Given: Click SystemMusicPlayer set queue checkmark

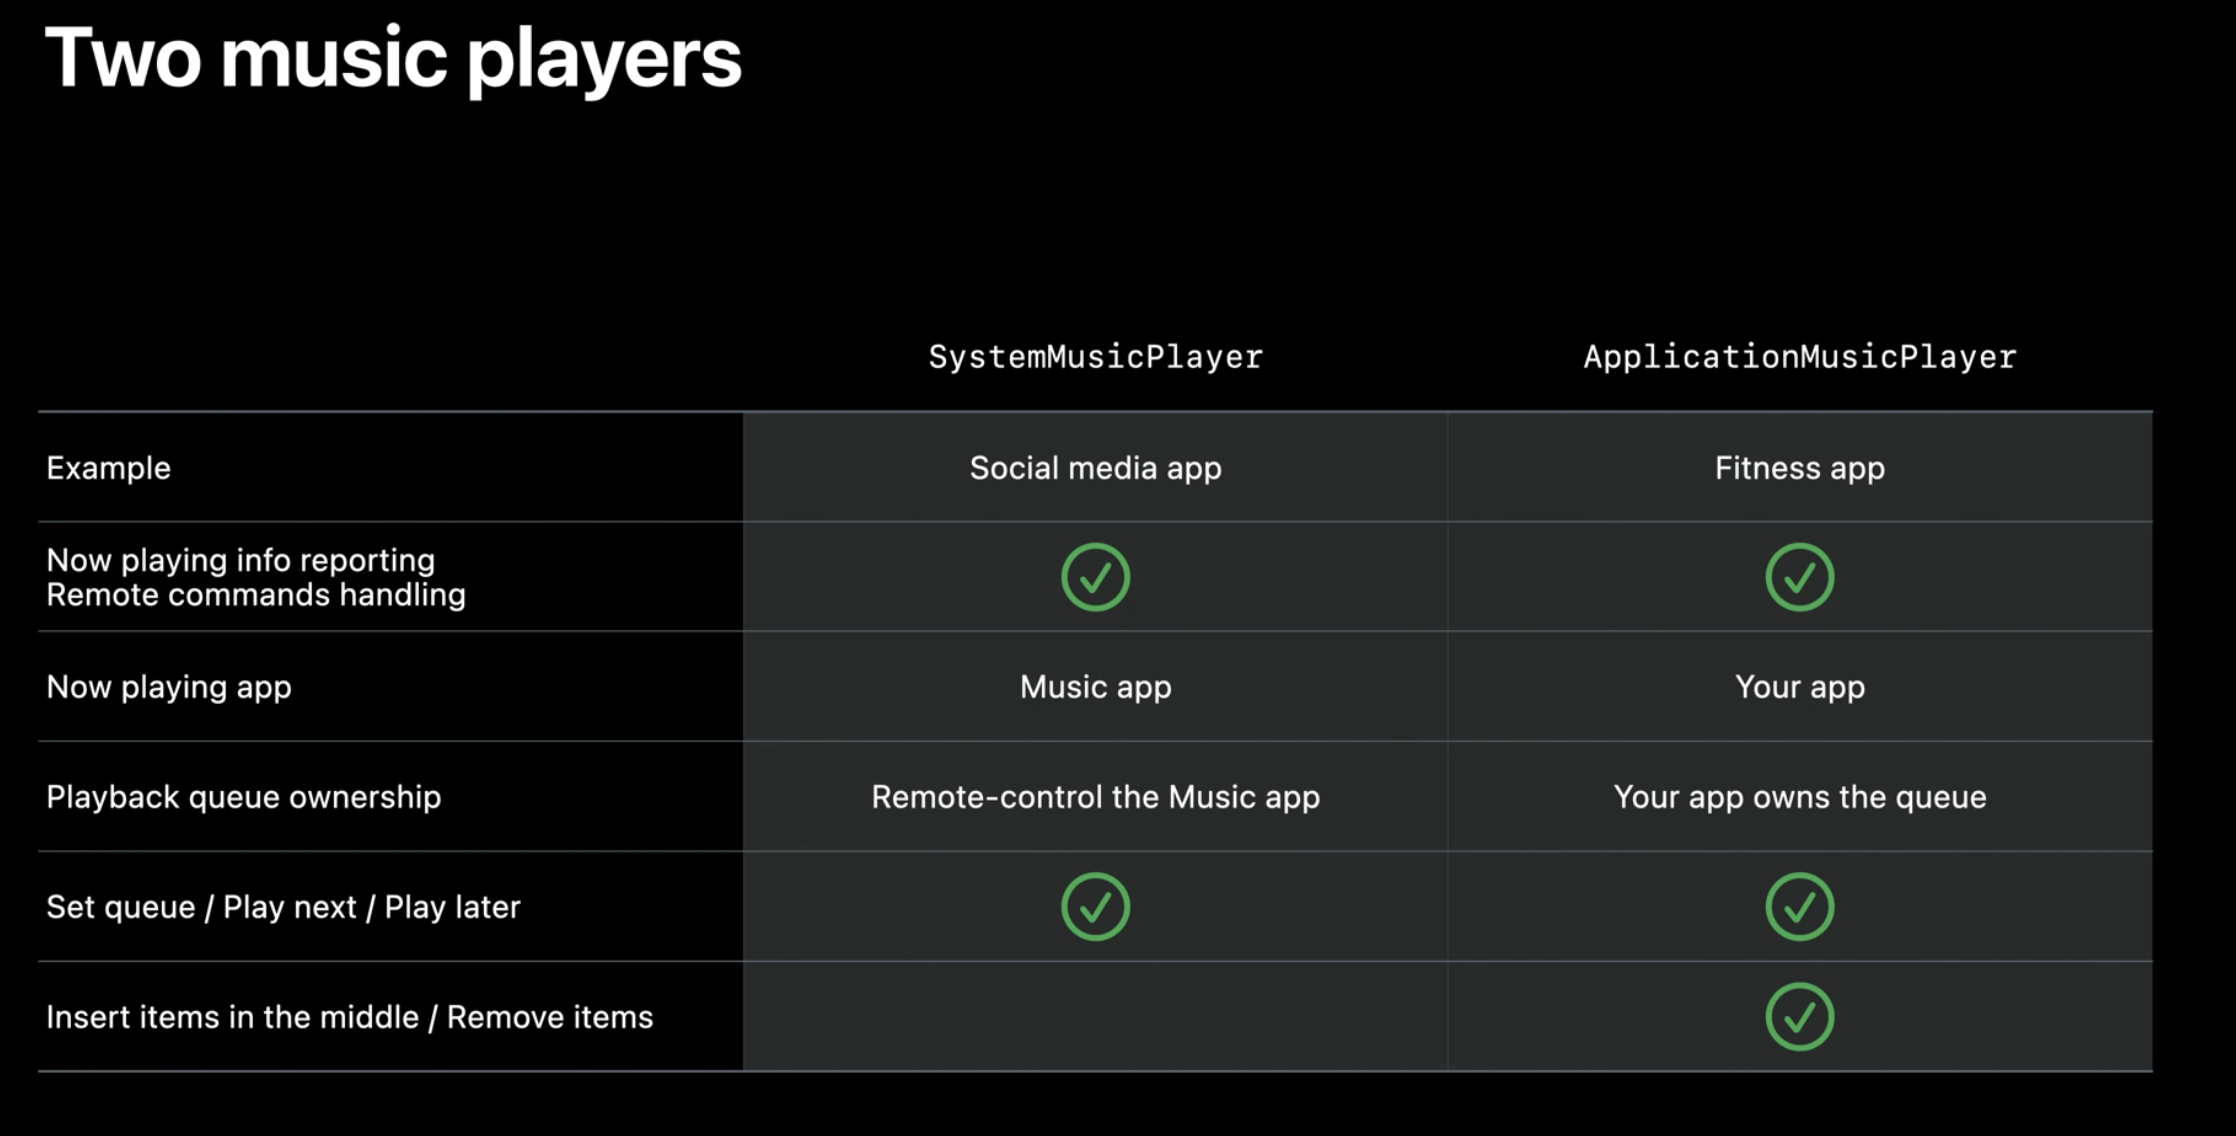Looking at the screenshot, I should click(x=1095, y=907).
